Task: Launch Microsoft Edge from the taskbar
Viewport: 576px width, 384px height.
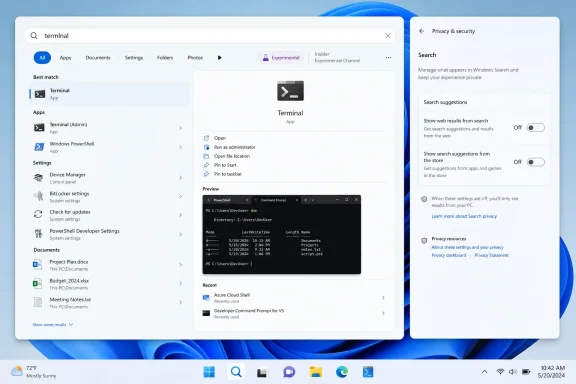Action: [x=342, y=372]
